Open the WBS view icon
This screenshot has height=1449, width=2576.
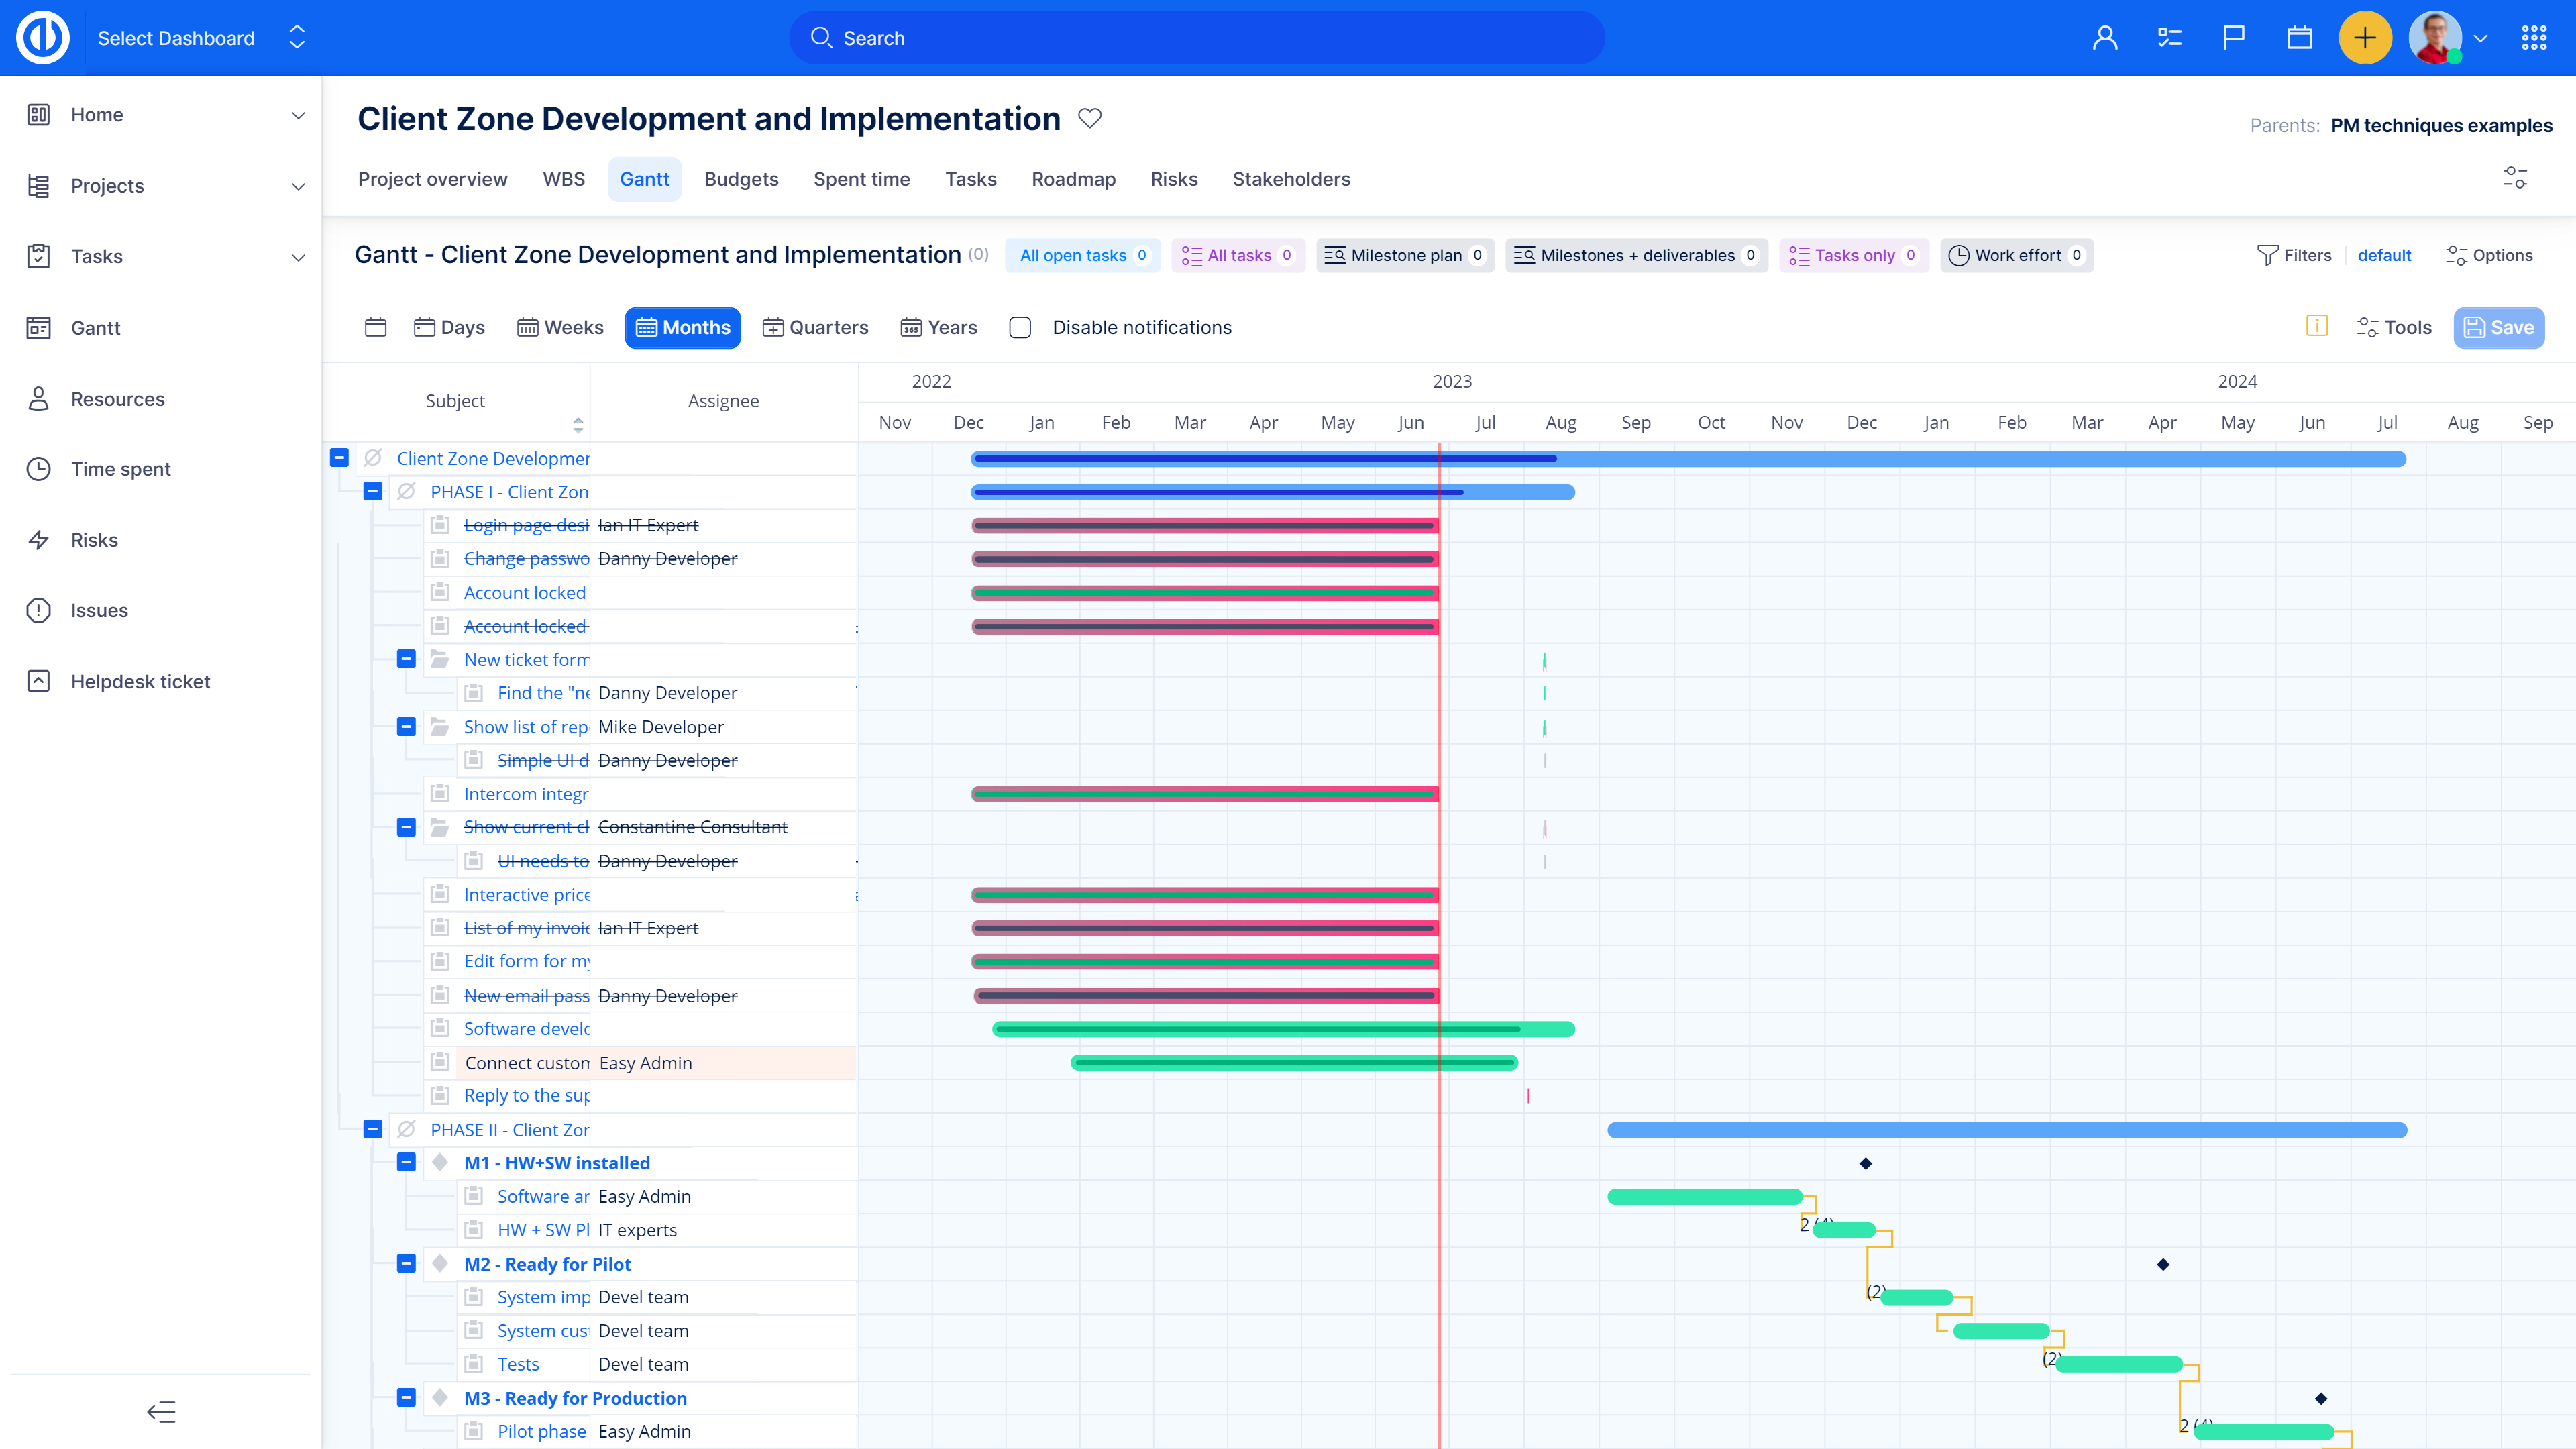point(563,178)
